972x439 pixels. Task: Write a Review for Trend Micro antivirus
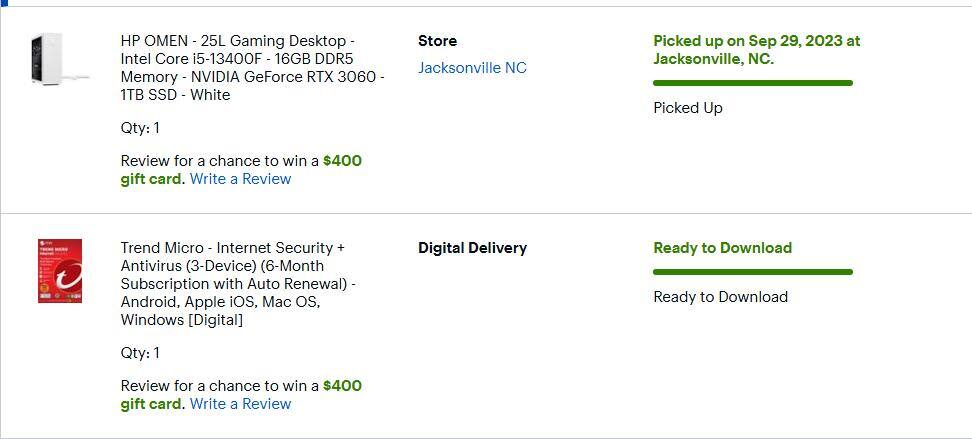pos(240,404)
